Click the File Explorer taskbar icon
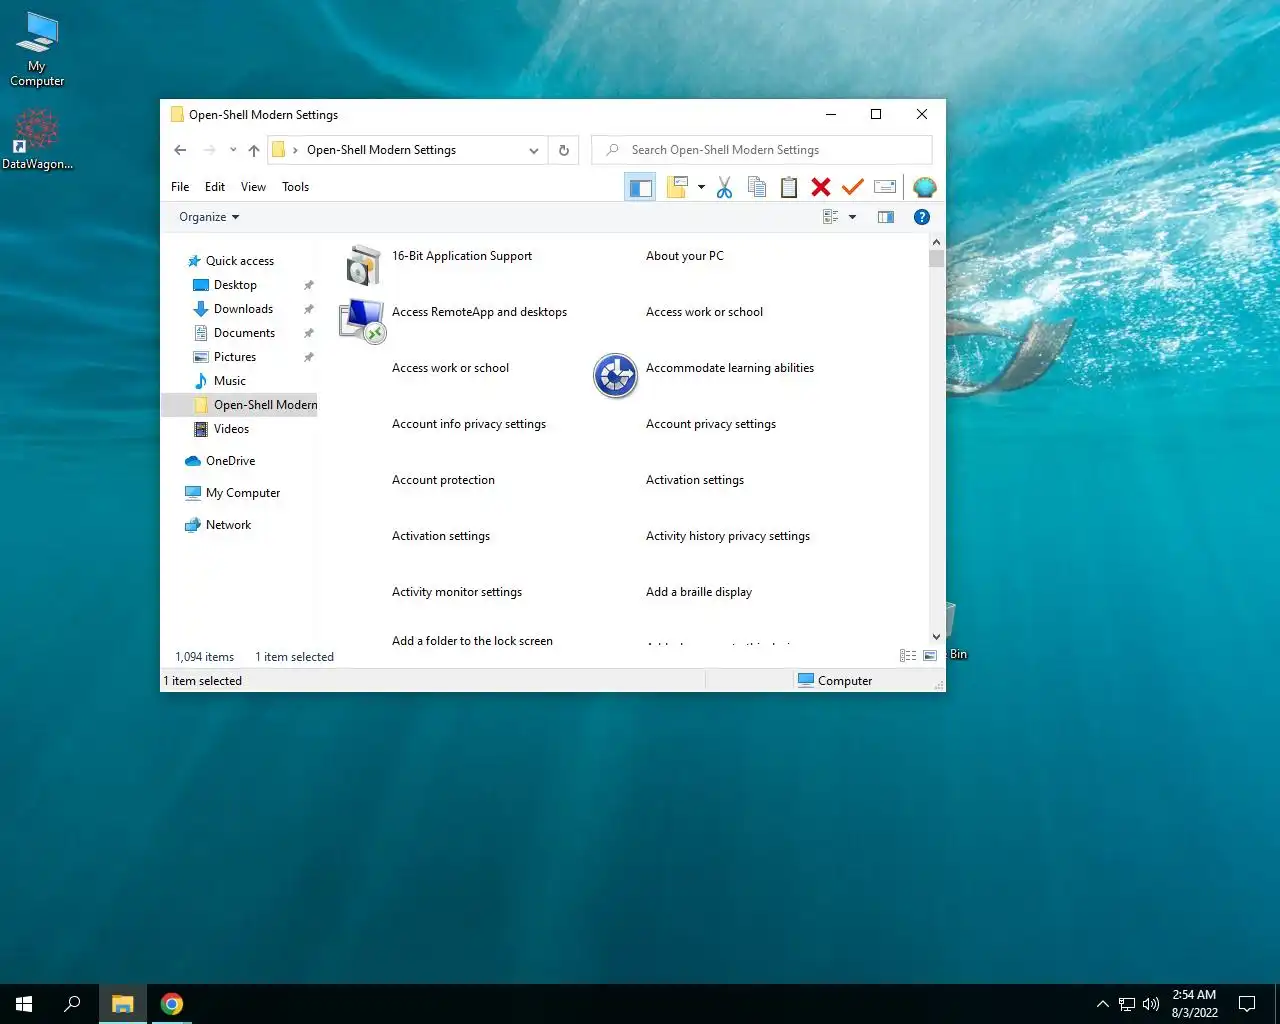 123,1004
